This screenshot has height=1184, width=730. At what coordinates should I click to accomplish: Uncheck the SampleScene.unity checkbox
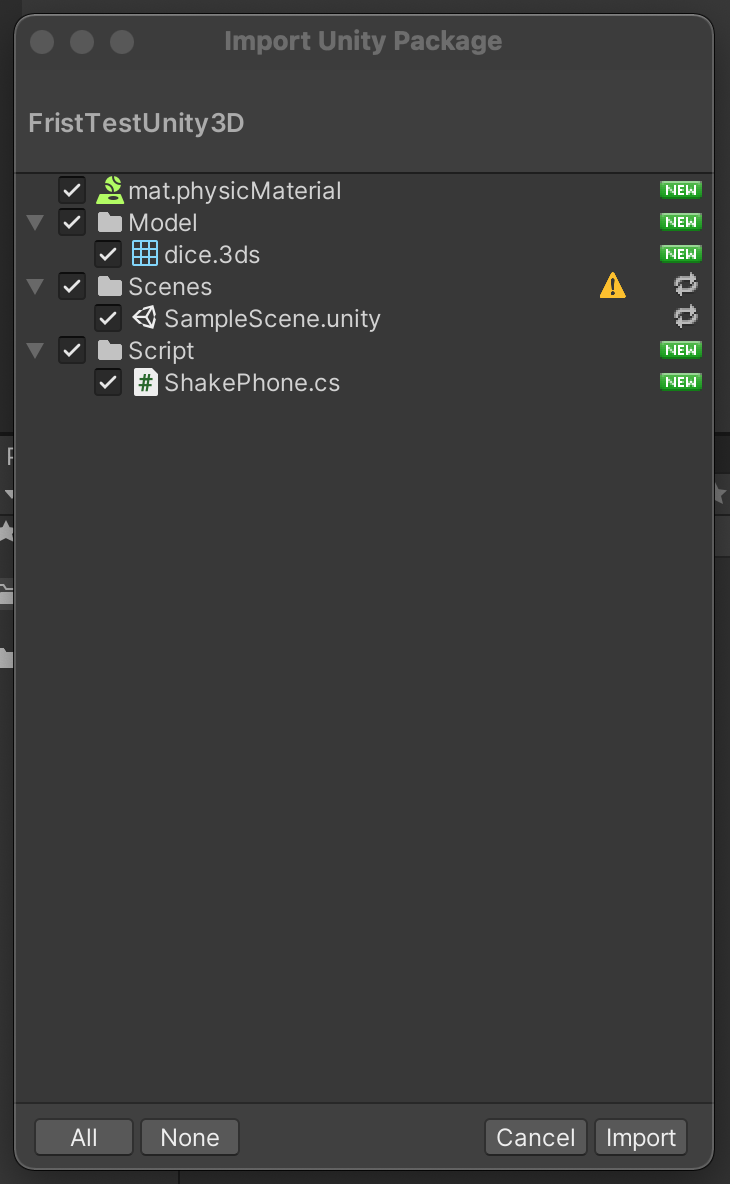[x=108, y=318]
